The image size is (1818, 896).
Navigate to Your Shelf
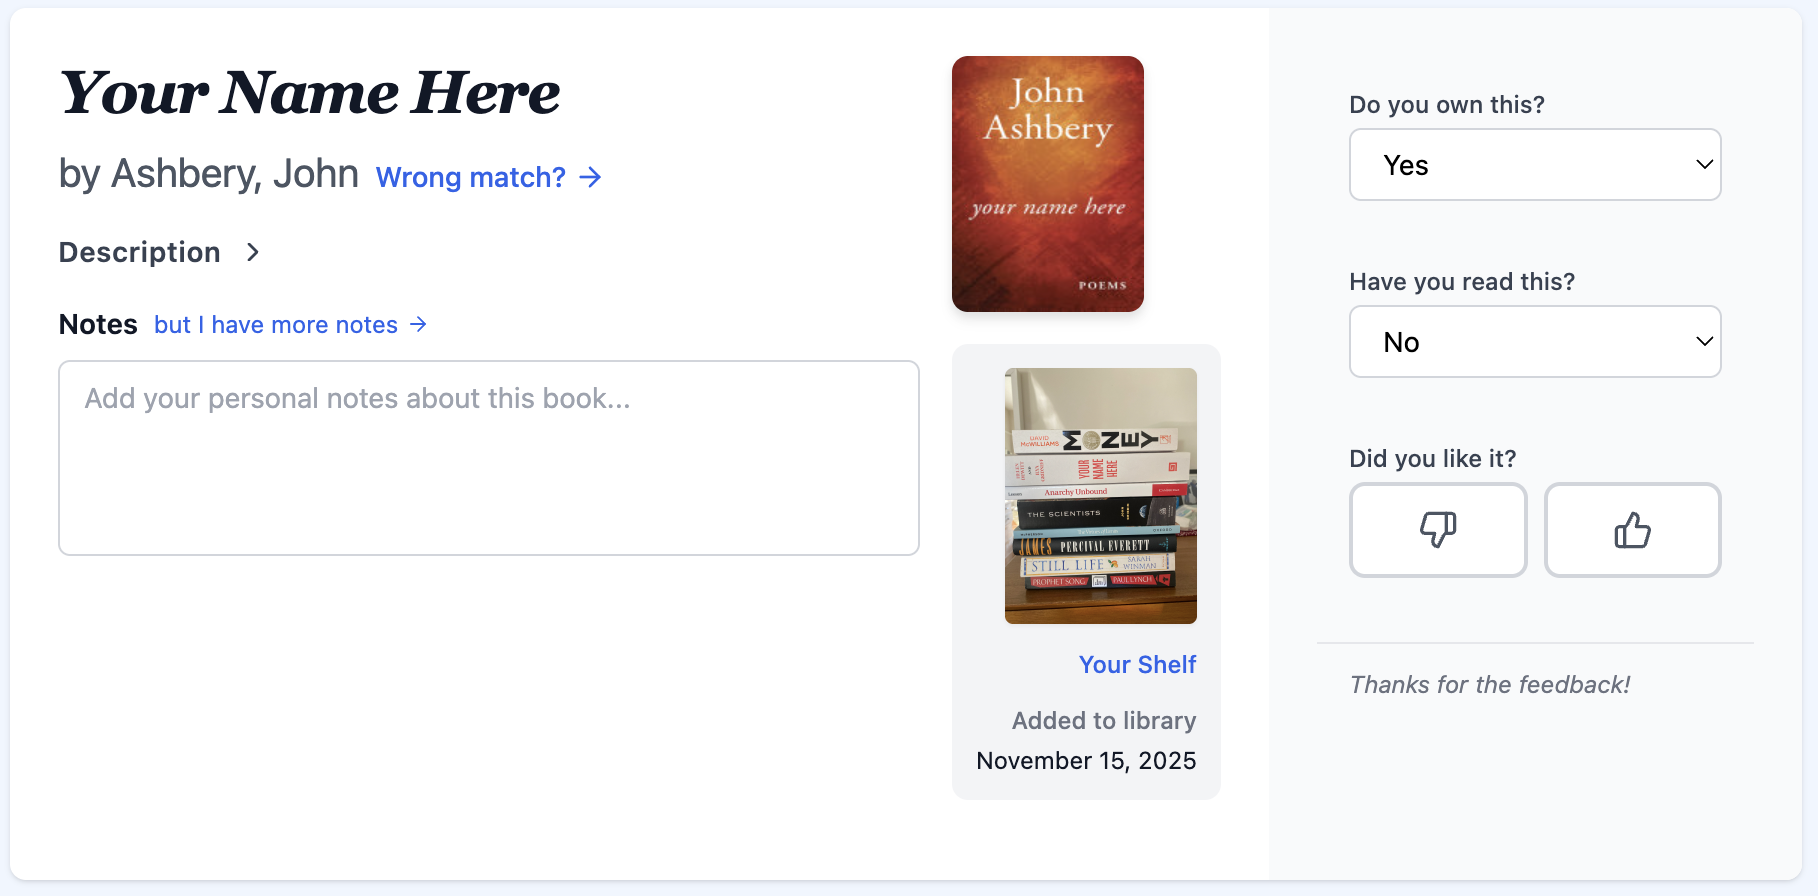tap(1137, 664)
